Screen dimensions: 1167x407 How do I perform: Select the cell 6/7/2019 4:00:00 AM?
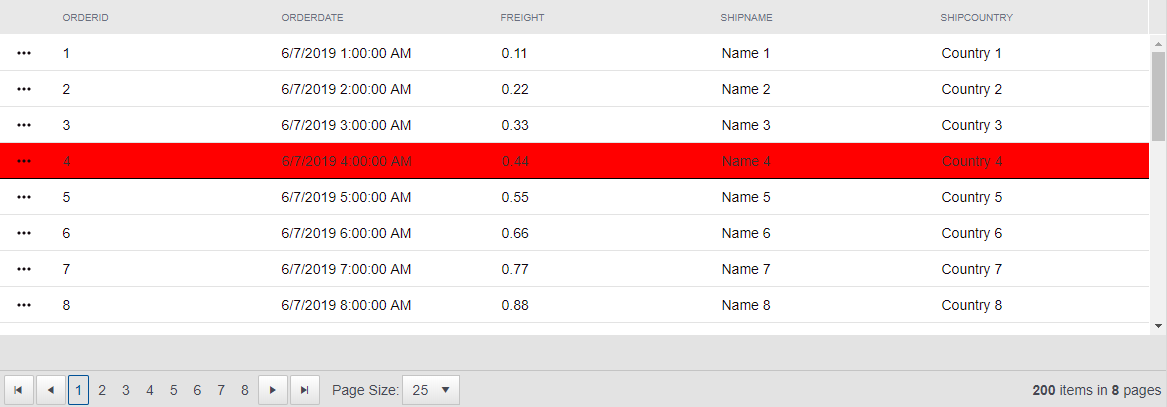coord(346,161)
